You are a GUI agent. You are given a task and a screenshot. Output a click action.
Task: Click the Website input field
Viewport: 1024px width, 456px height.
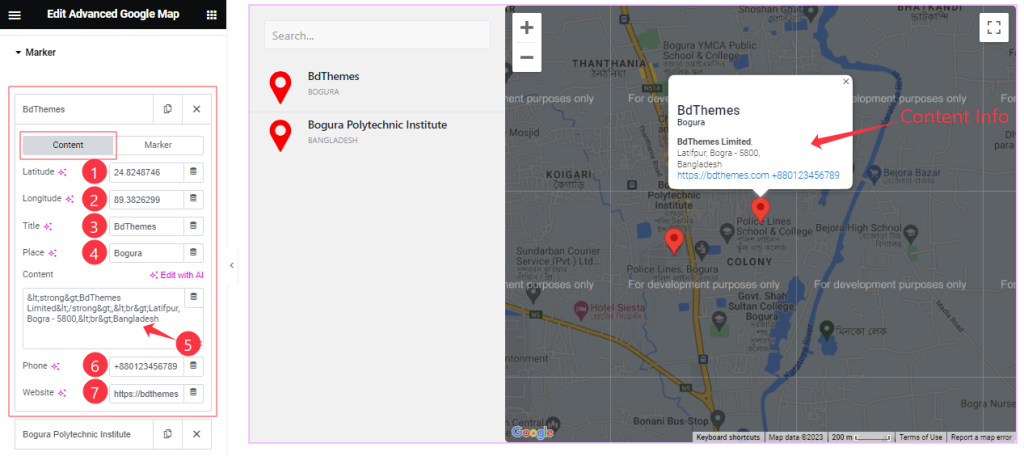click(x=146, y=393)
